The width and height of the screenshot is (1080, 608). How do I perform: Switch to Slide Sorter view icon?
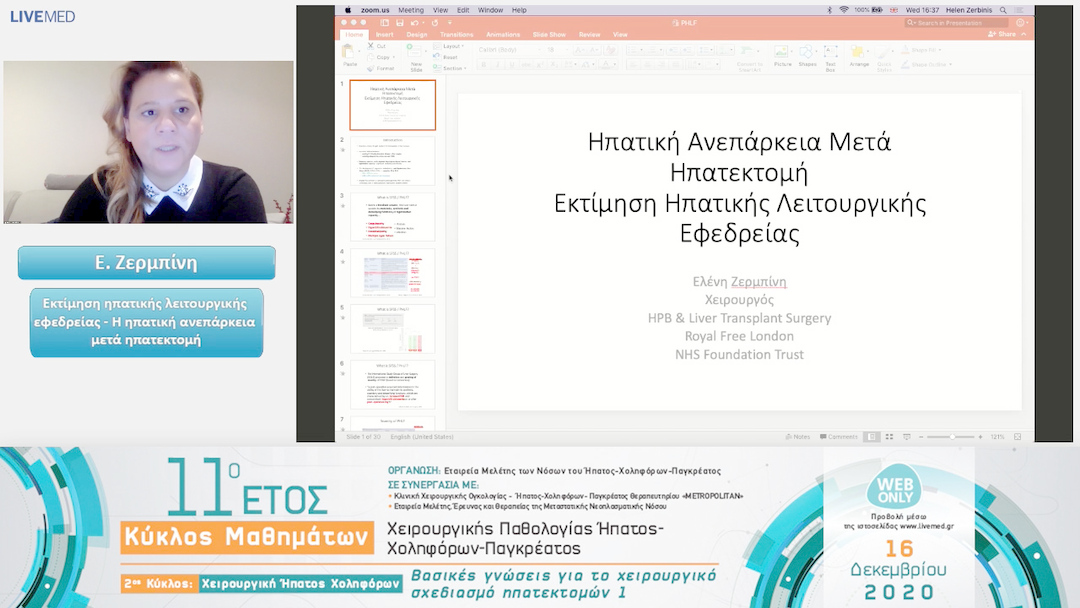click(x=889, y=437)
